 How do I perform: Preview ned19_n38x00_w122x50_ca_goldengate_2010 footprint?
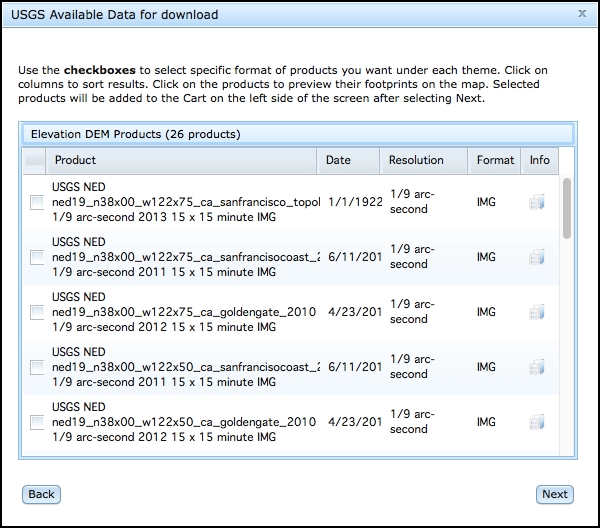pos(184,422)
